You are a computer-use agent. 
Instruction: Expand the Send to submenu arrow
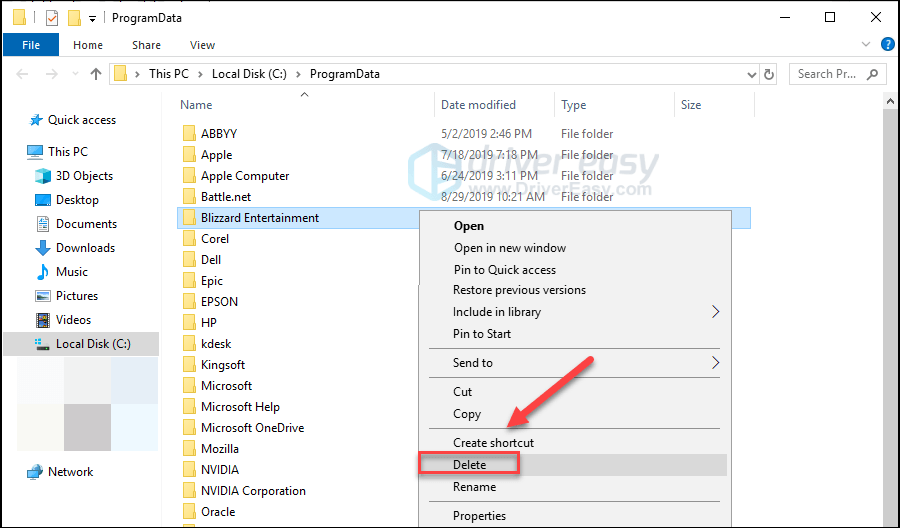tap(715, 363)
